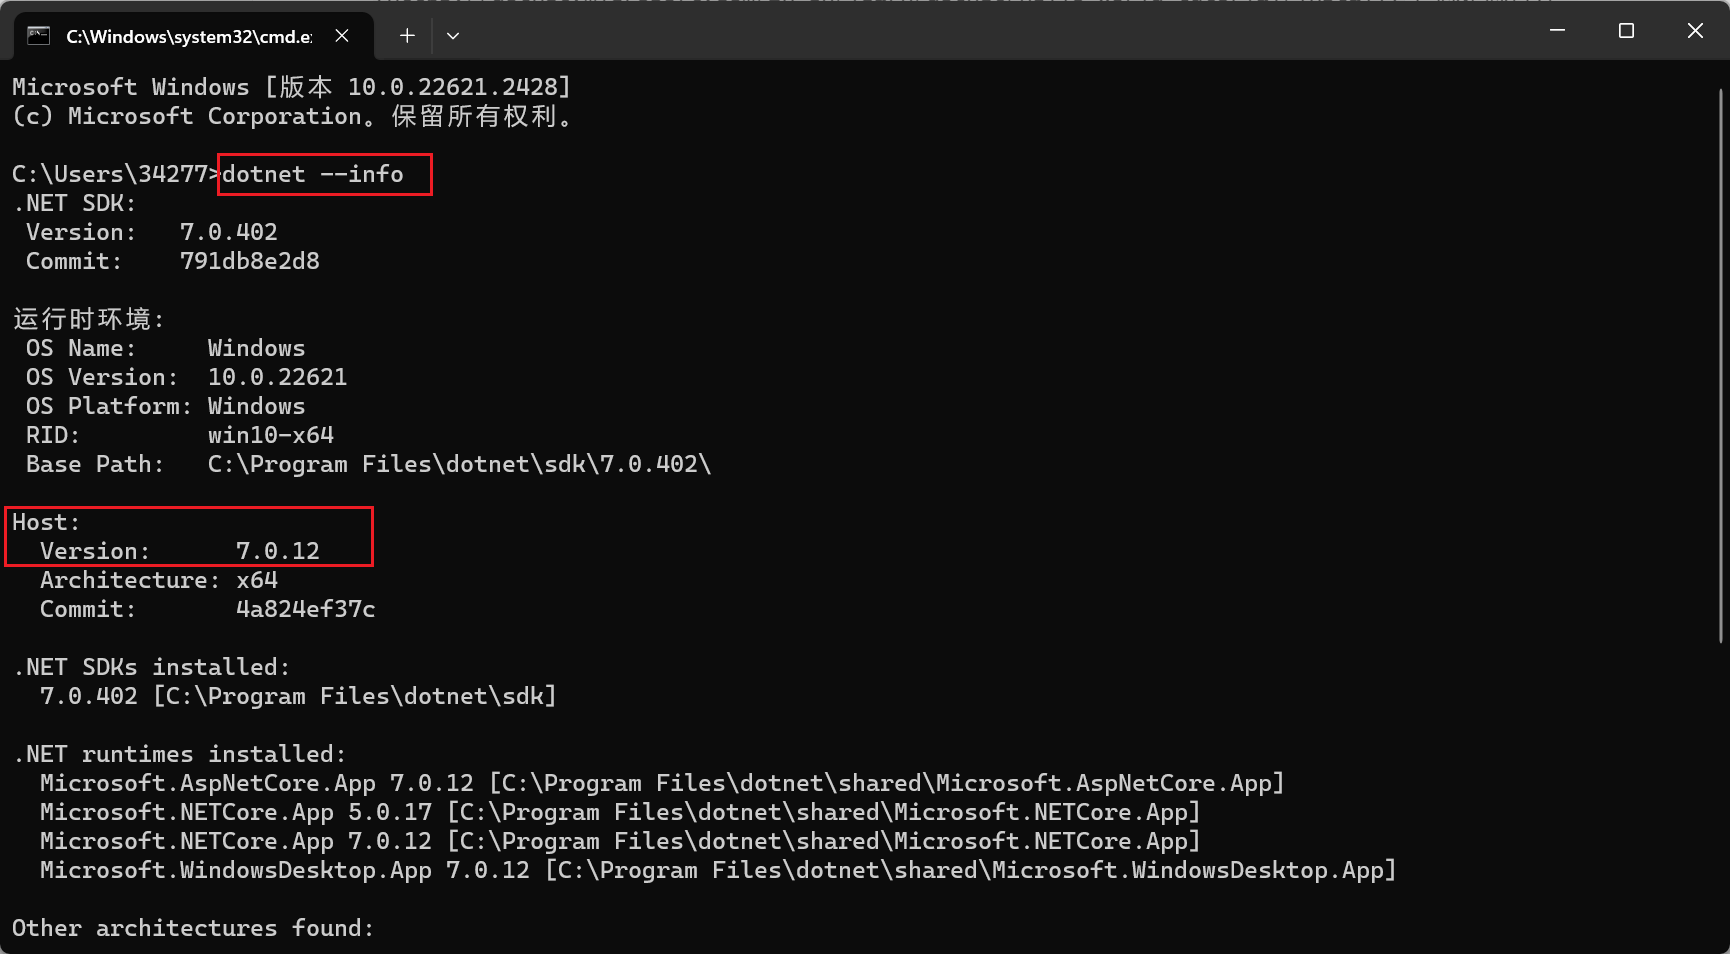
Task: Minimize the terminal window
Action: pos(1557,31)
